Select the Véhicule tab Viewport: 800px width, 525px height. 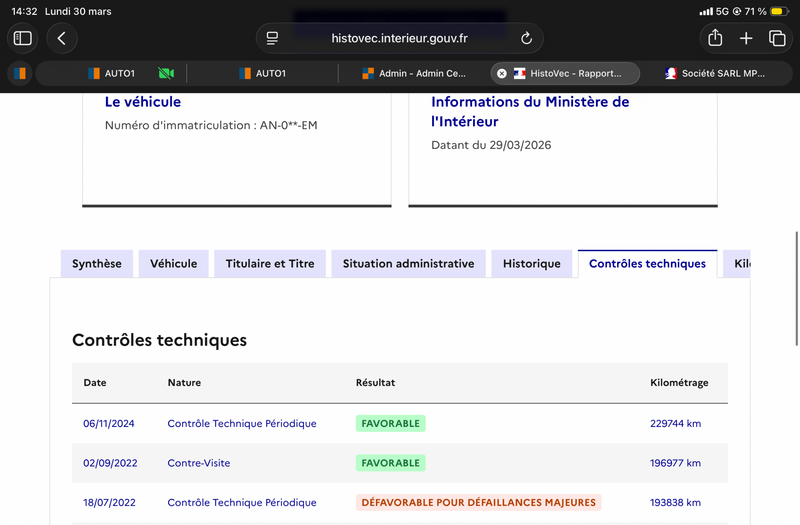click(173, 264)
